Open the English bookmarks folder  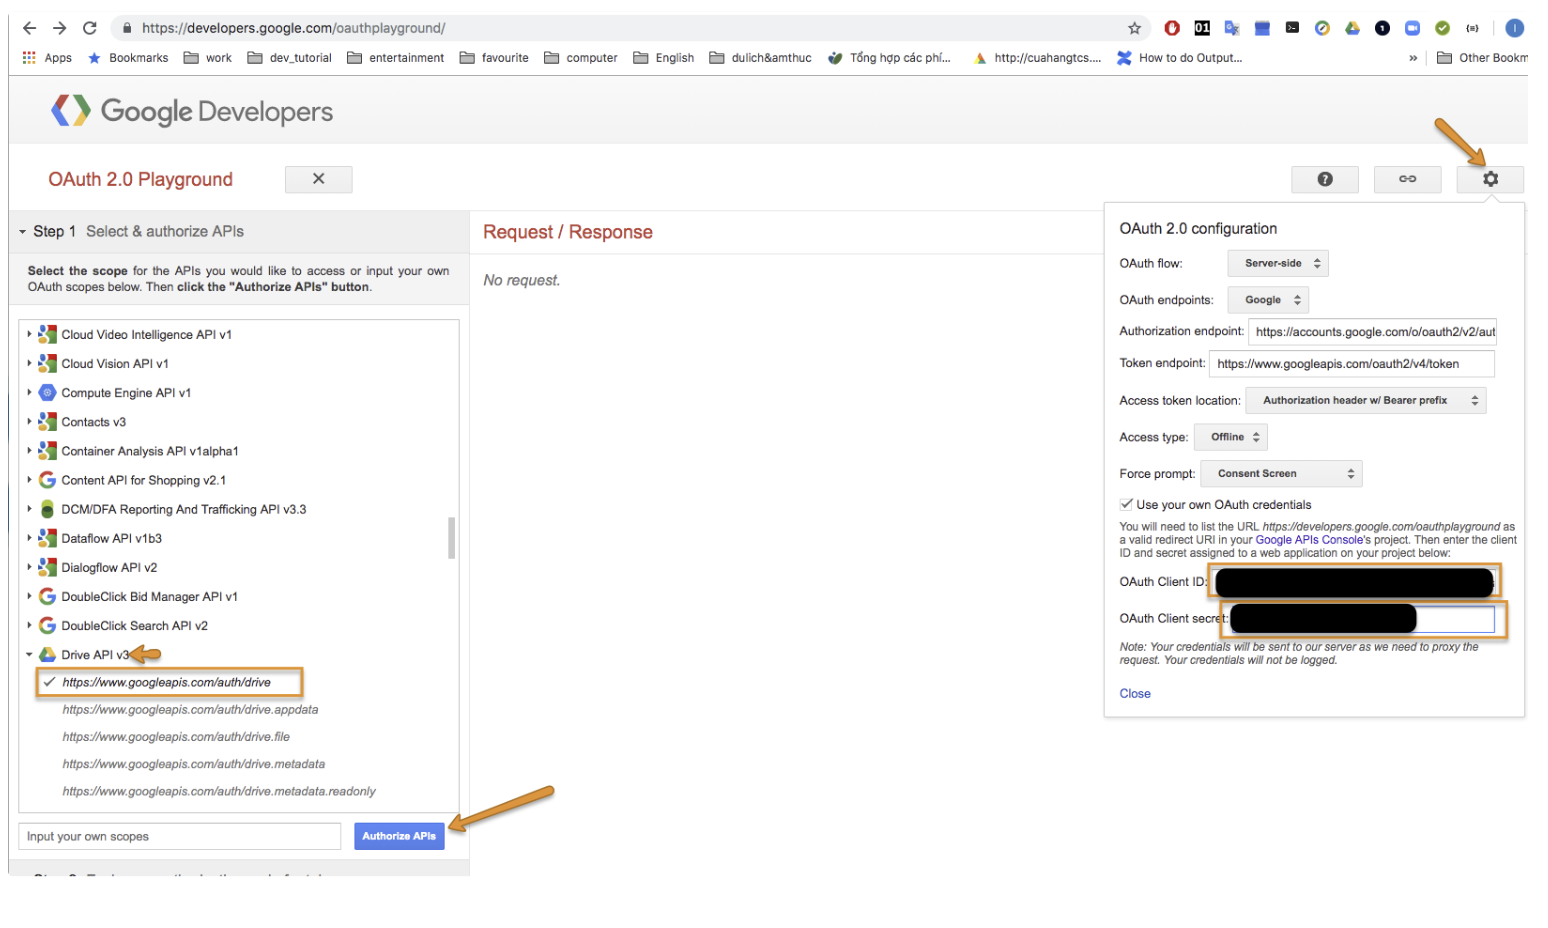pyautogui.click(x=664, y=58)
